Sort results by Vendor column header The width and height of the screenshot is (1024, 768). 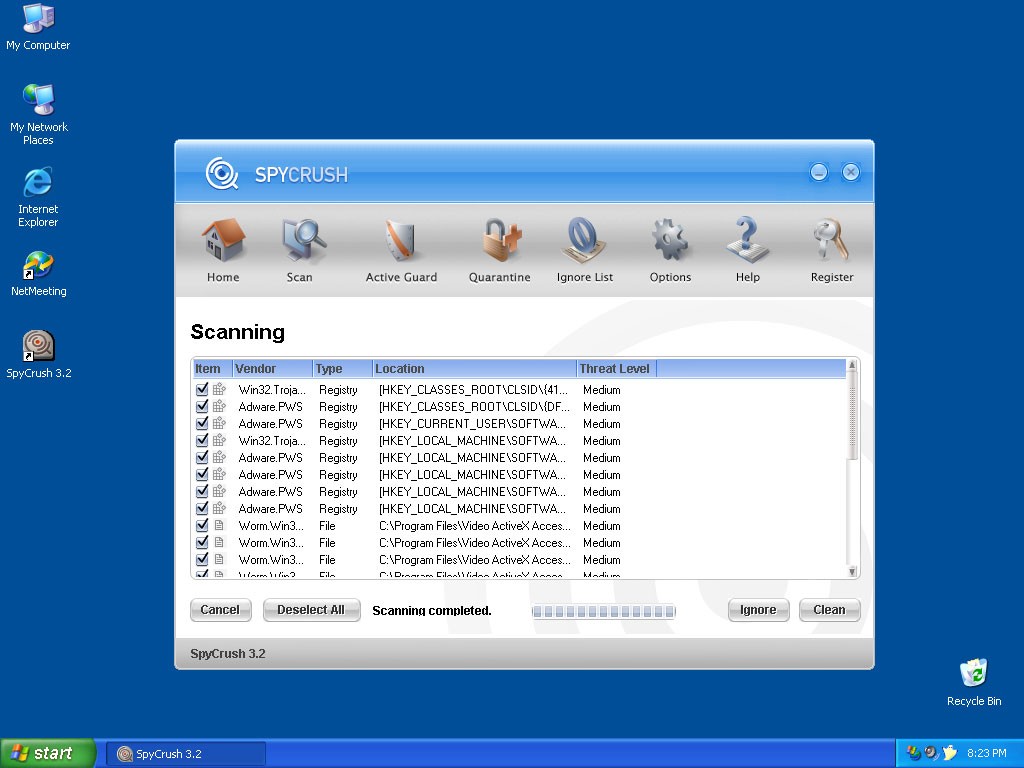point(272,369)
